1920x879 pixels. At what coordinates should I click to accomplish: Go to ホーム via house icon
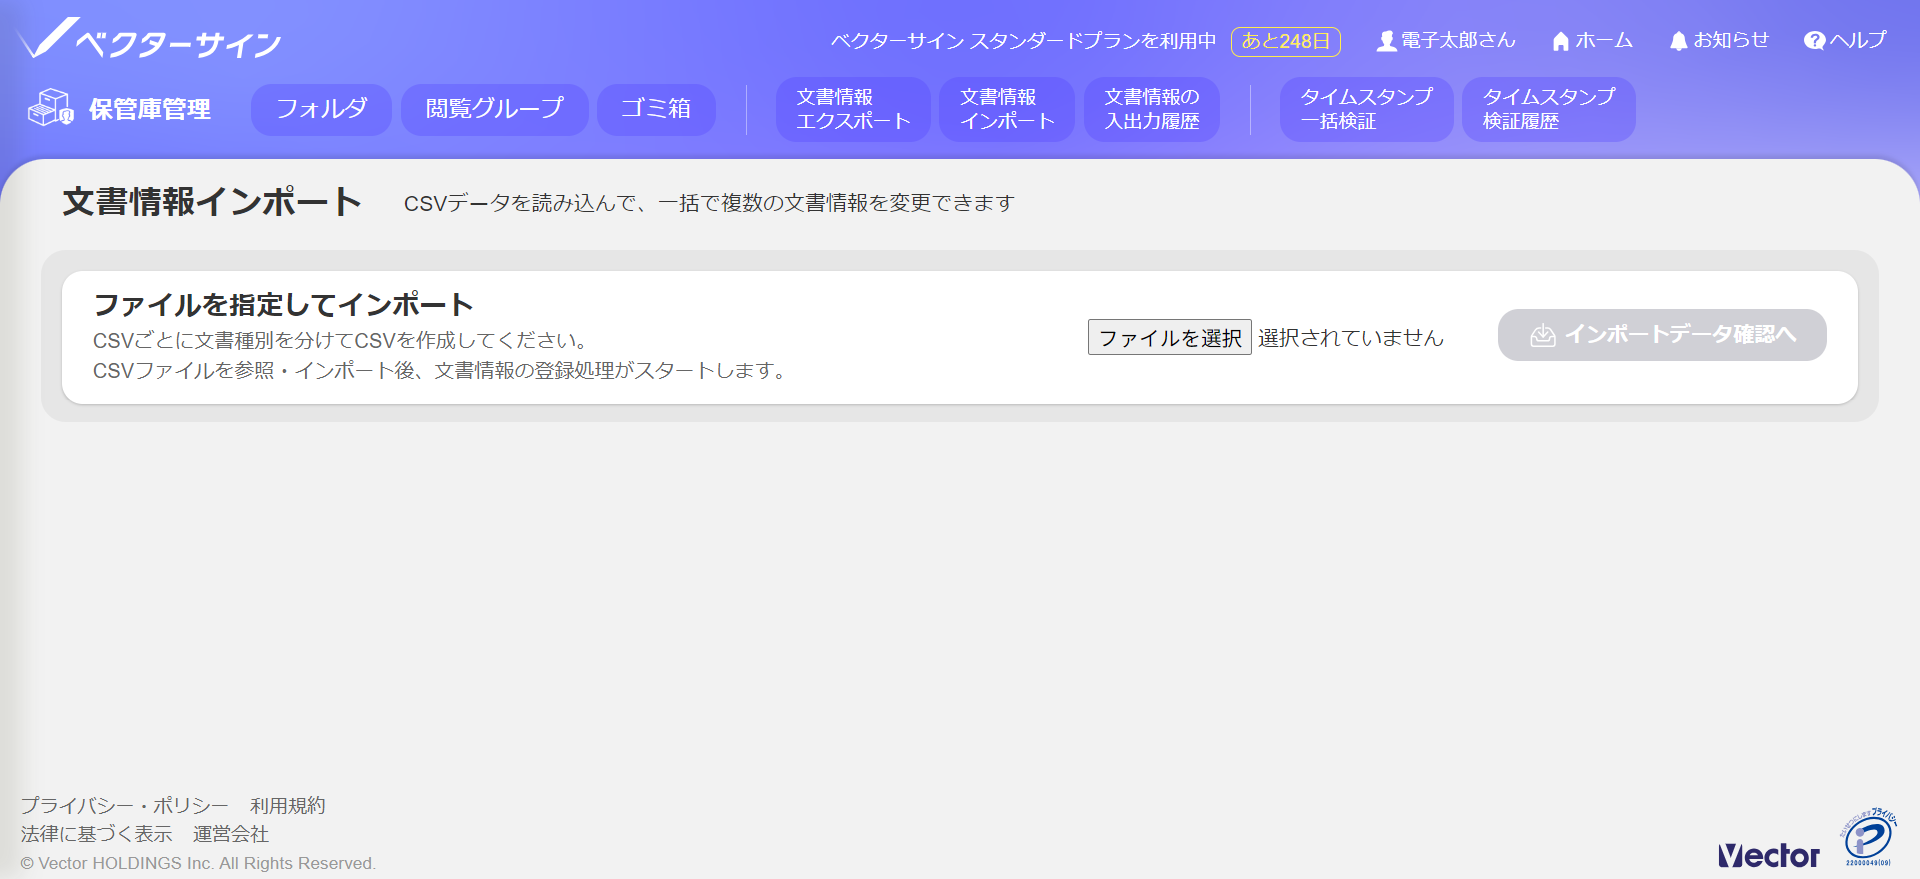tap(1560, 41)
